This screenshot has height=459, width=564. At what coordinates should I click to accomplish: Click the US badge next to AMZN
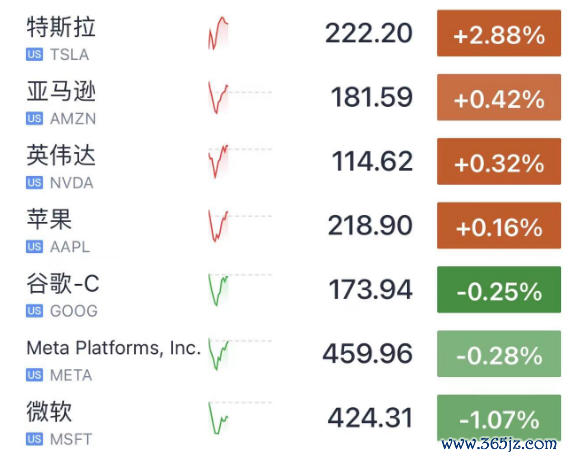click(x=35, y=119)
